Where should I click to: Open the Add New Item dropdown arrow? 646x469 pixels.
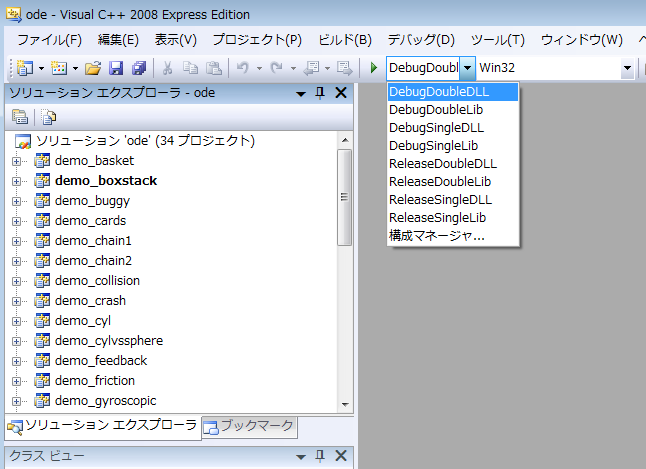[x=75, y=68]
